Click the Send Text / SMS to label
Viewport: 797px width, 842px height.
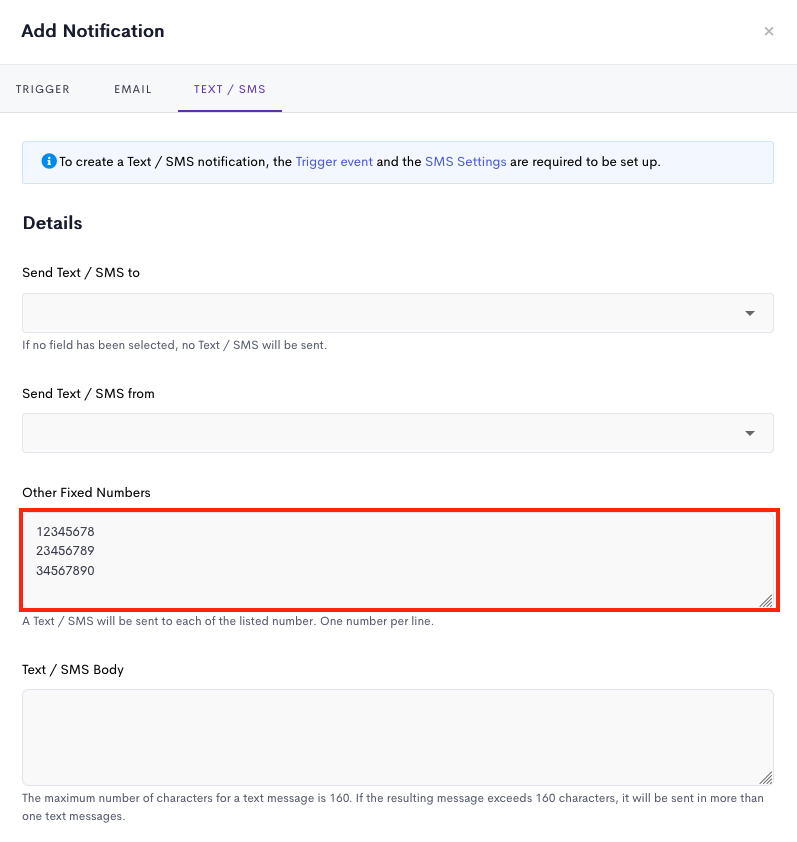pos(81,273)
